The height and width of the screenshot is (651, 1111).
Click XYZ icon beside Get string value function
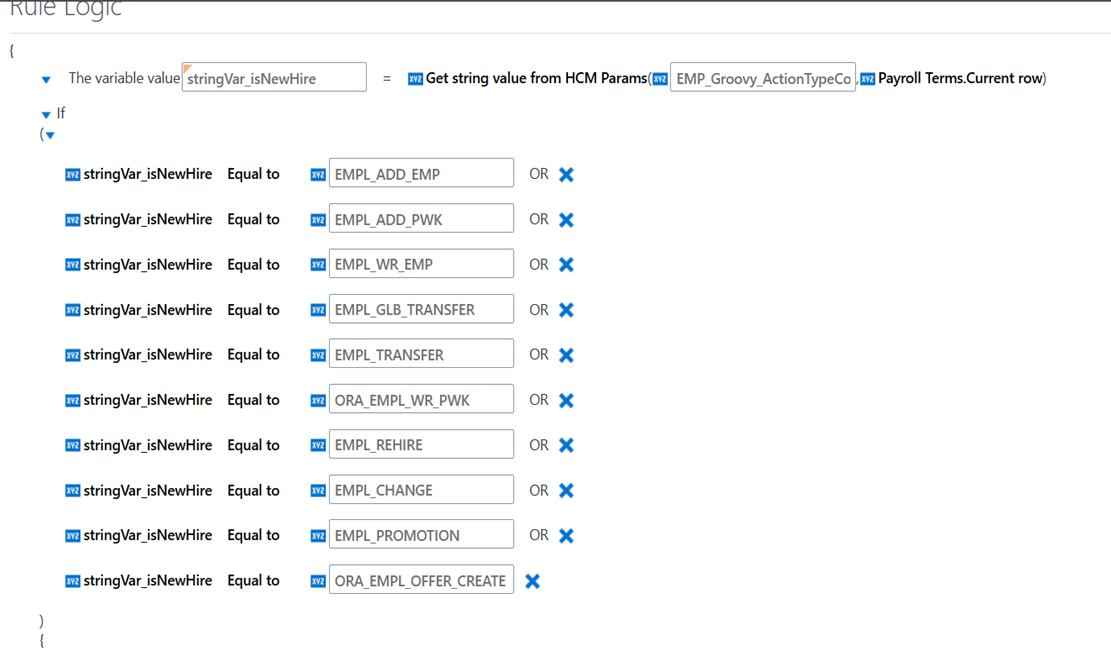[x=415, y=79]
